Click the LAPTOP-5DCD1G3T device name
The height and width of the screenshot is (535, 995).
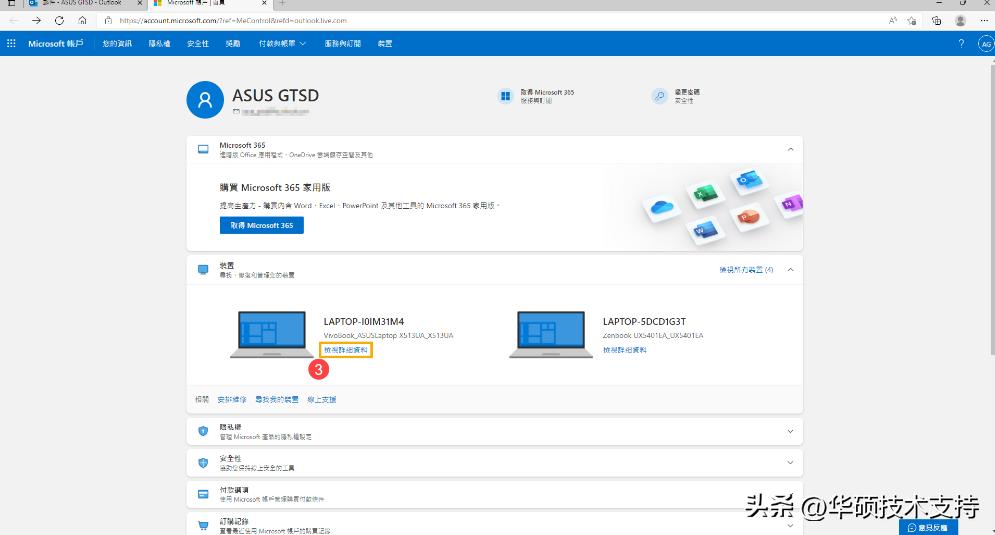point(644,321)
